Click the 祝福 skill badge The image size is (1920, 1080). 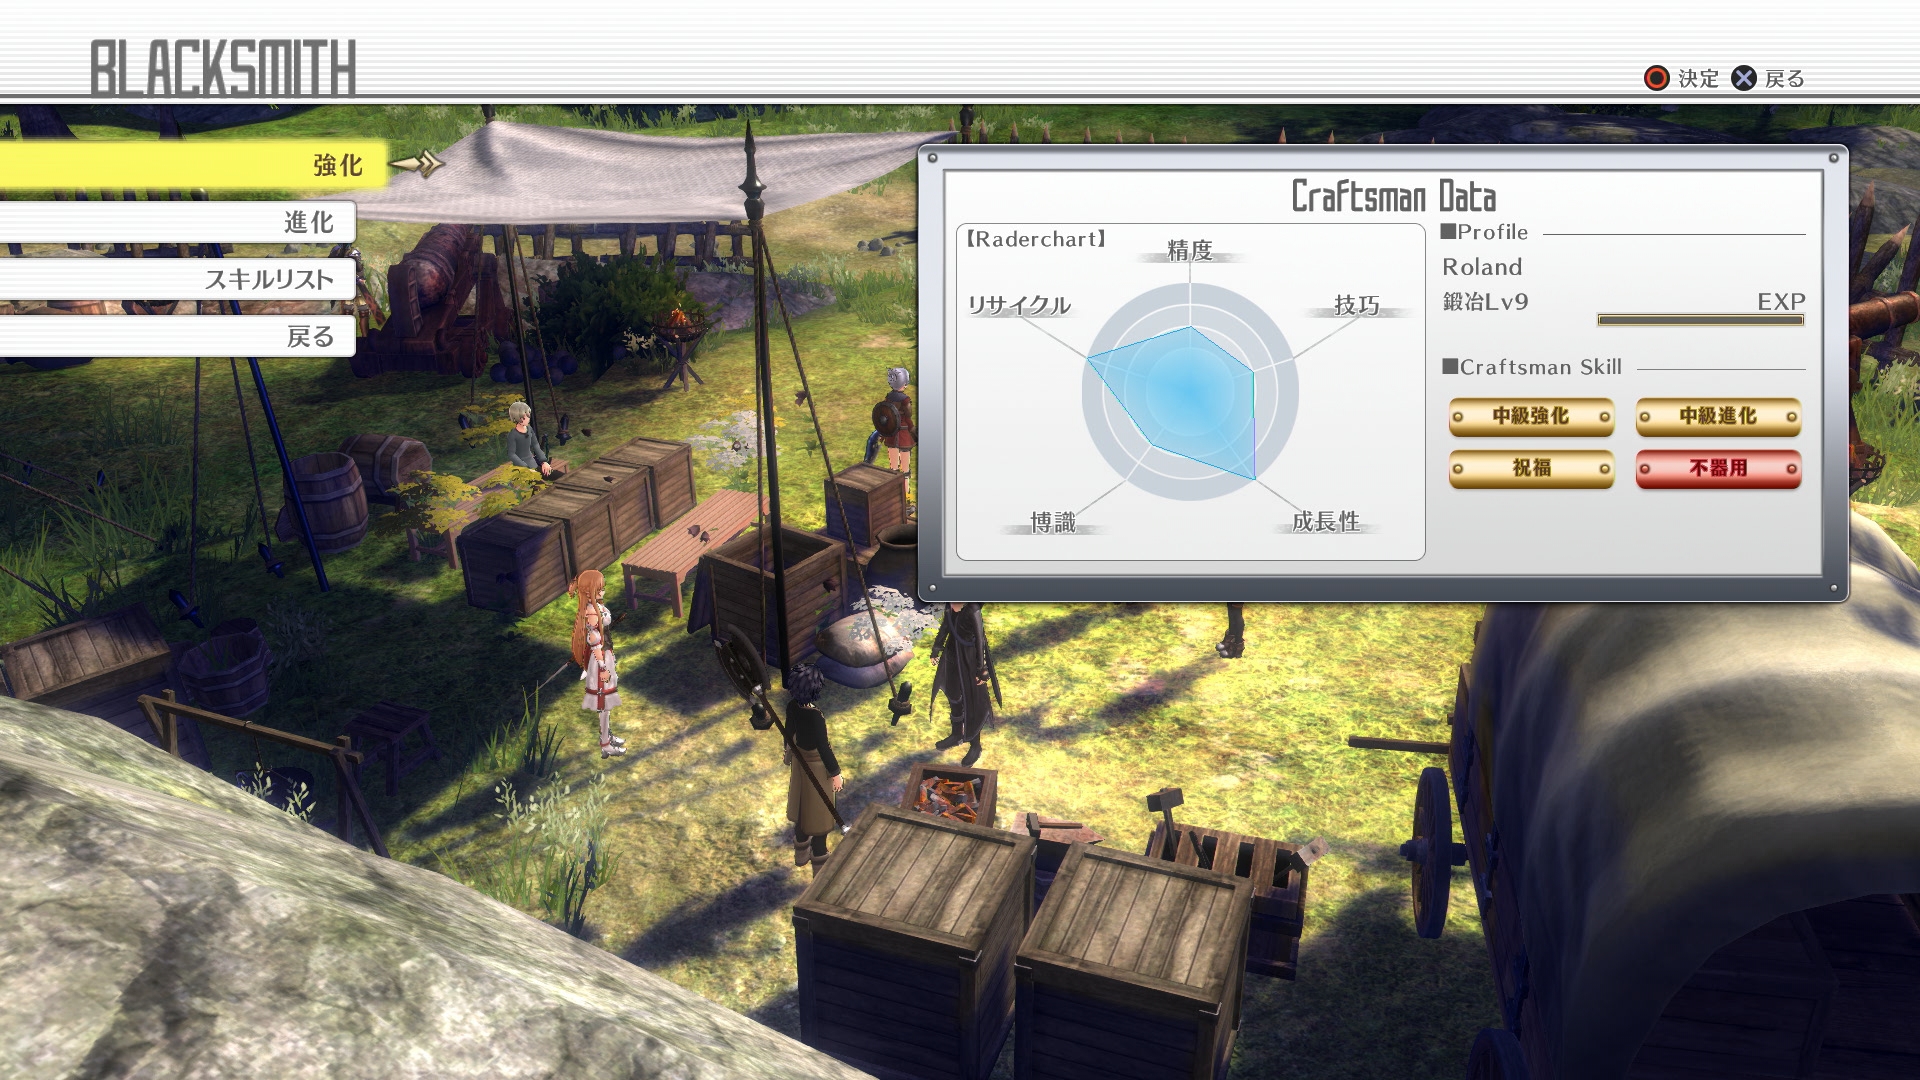coord(1531,468)
